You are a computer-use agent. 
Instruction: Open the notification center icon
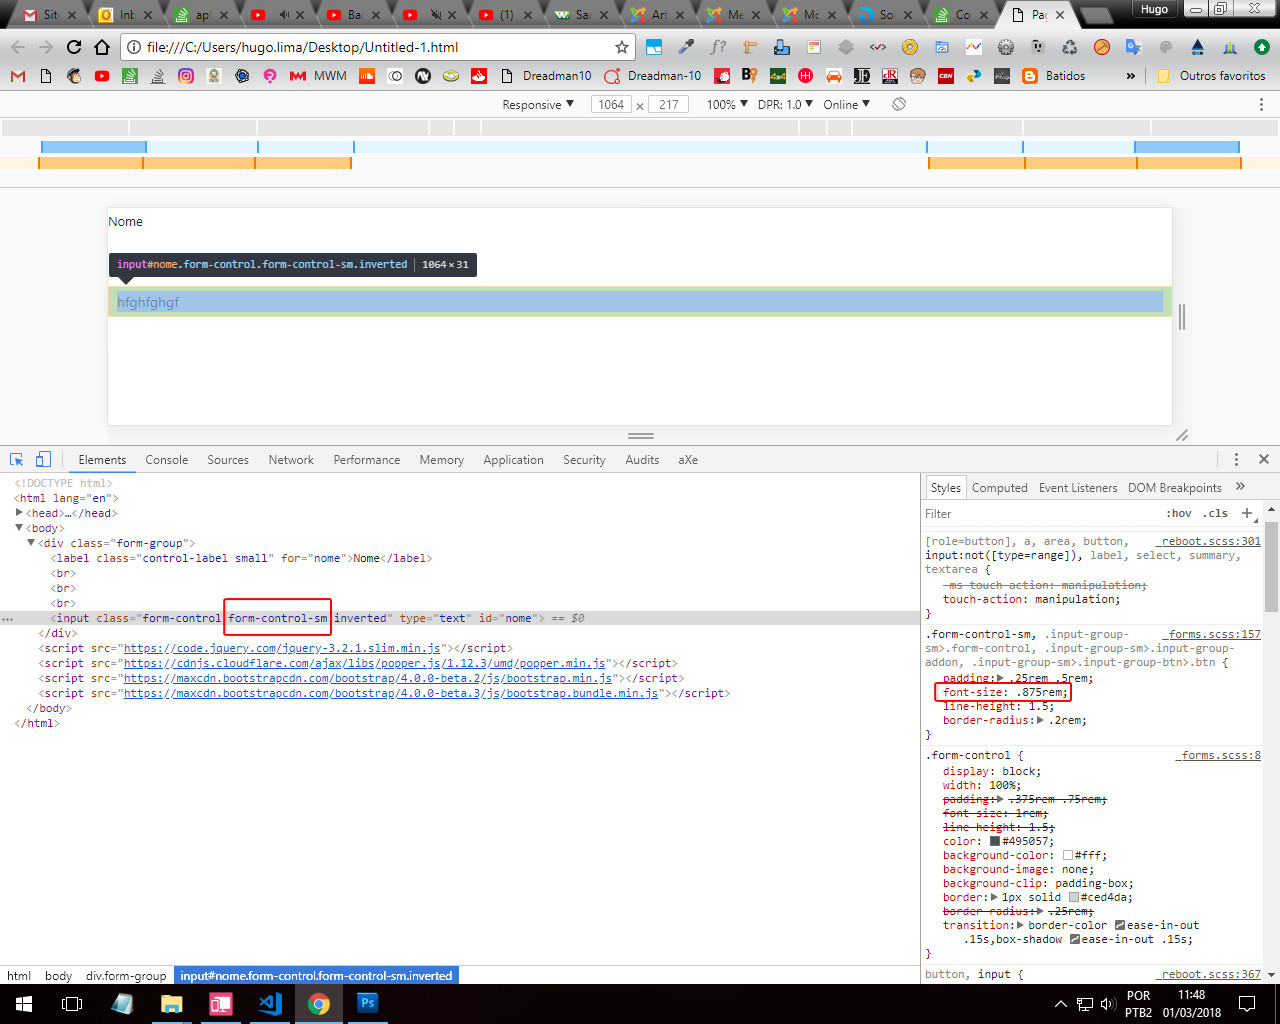point(1246,1004)
